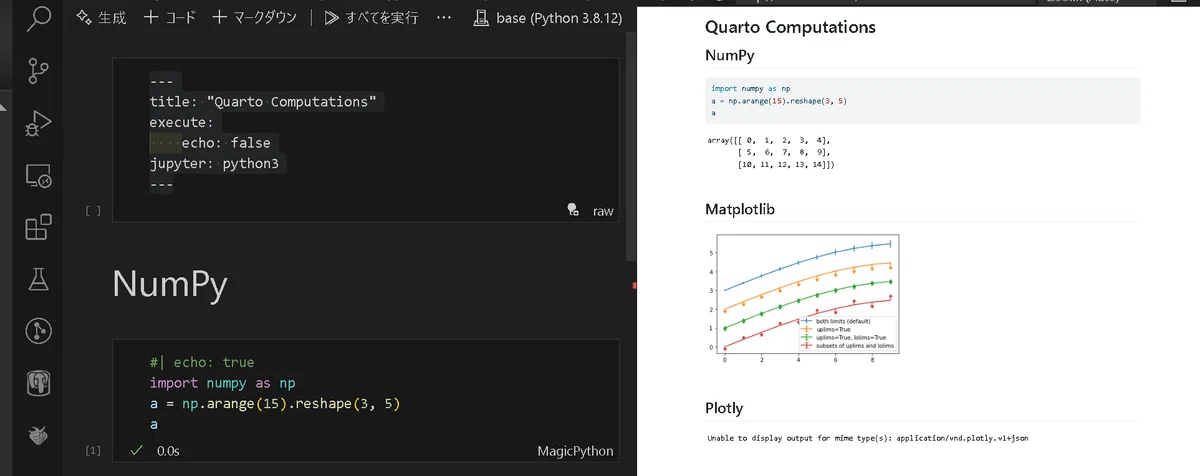
Task: Click the Quarto Computations title in preview
Action: (x=790, y=27)
